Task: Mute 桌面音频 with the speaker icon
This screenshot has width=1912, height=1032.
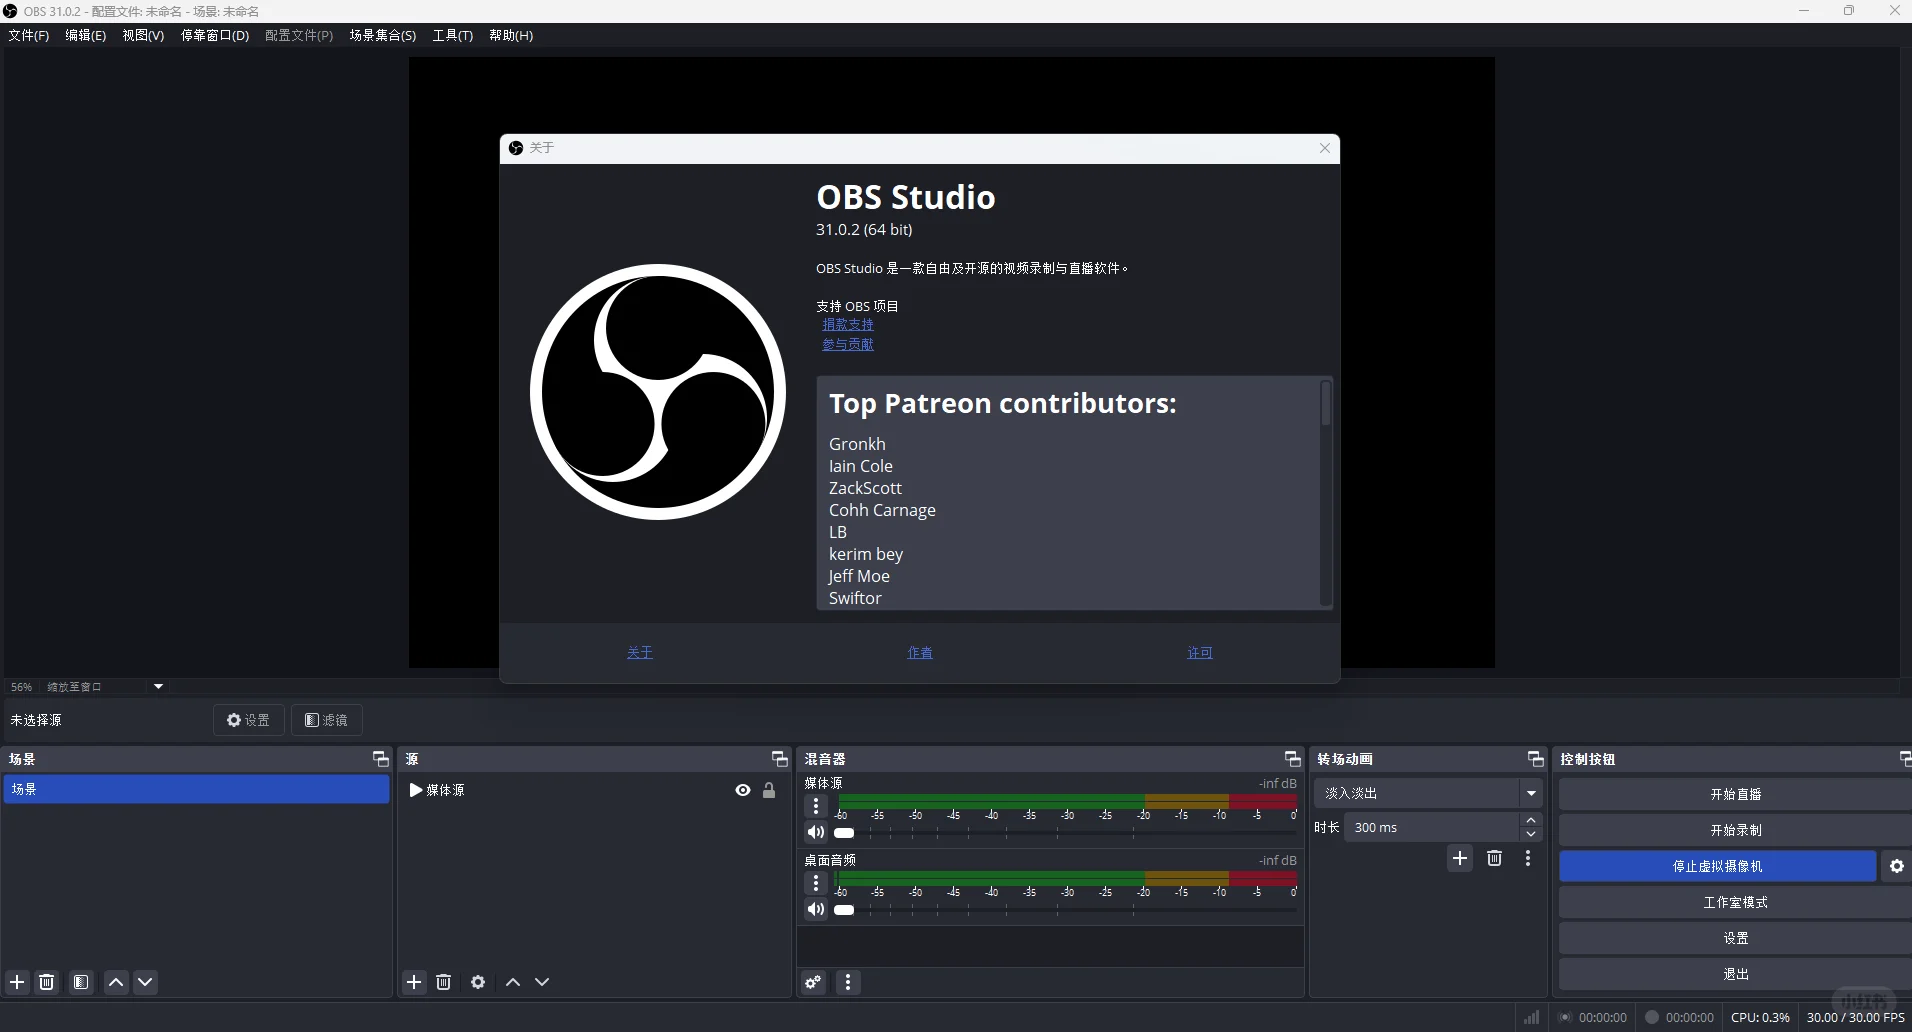Action: pos(815,910)
